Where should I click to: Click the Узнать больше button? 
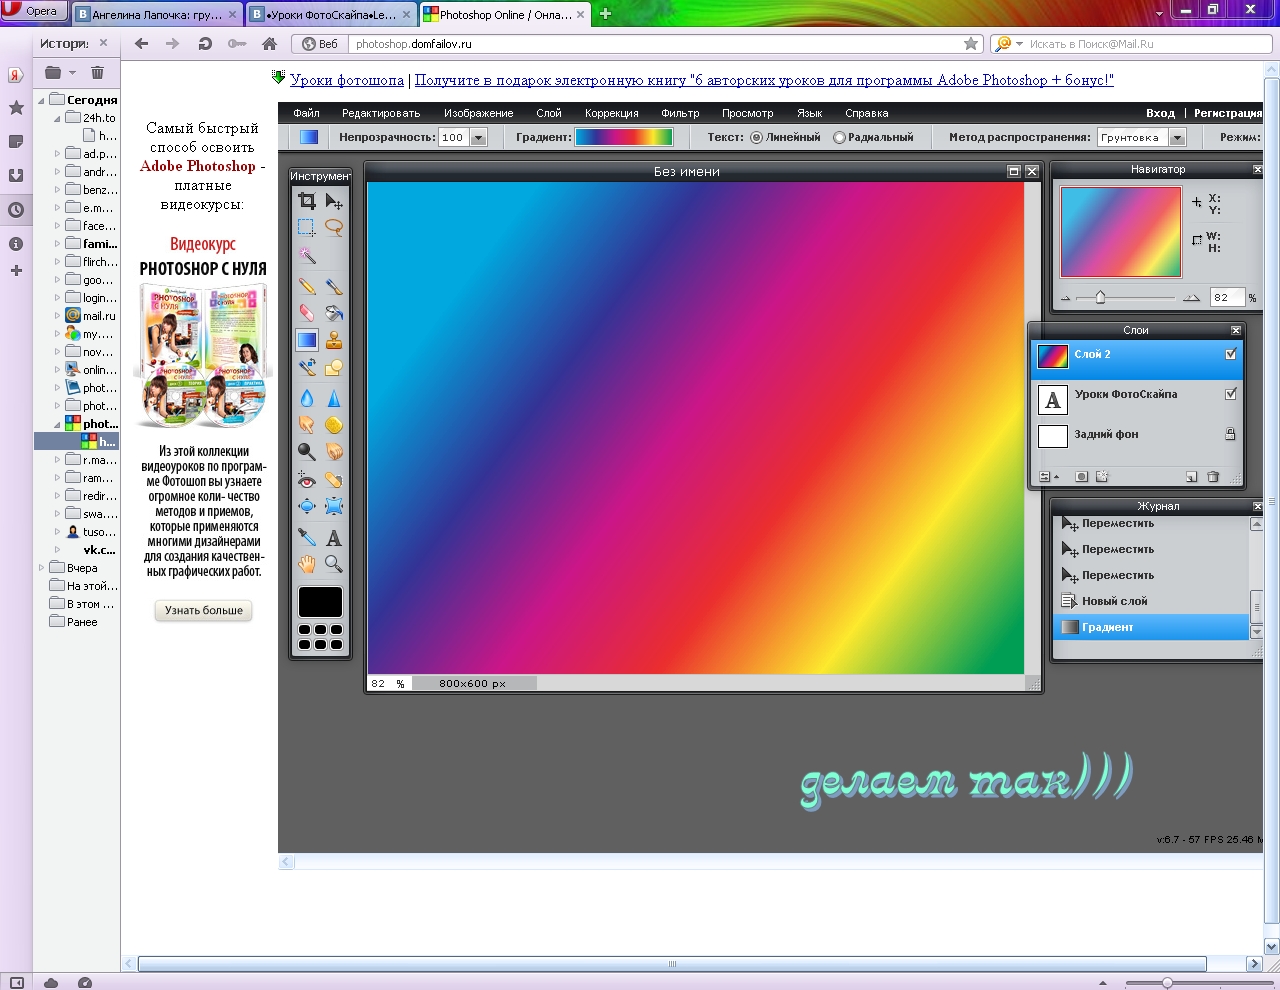coord(203,610)
